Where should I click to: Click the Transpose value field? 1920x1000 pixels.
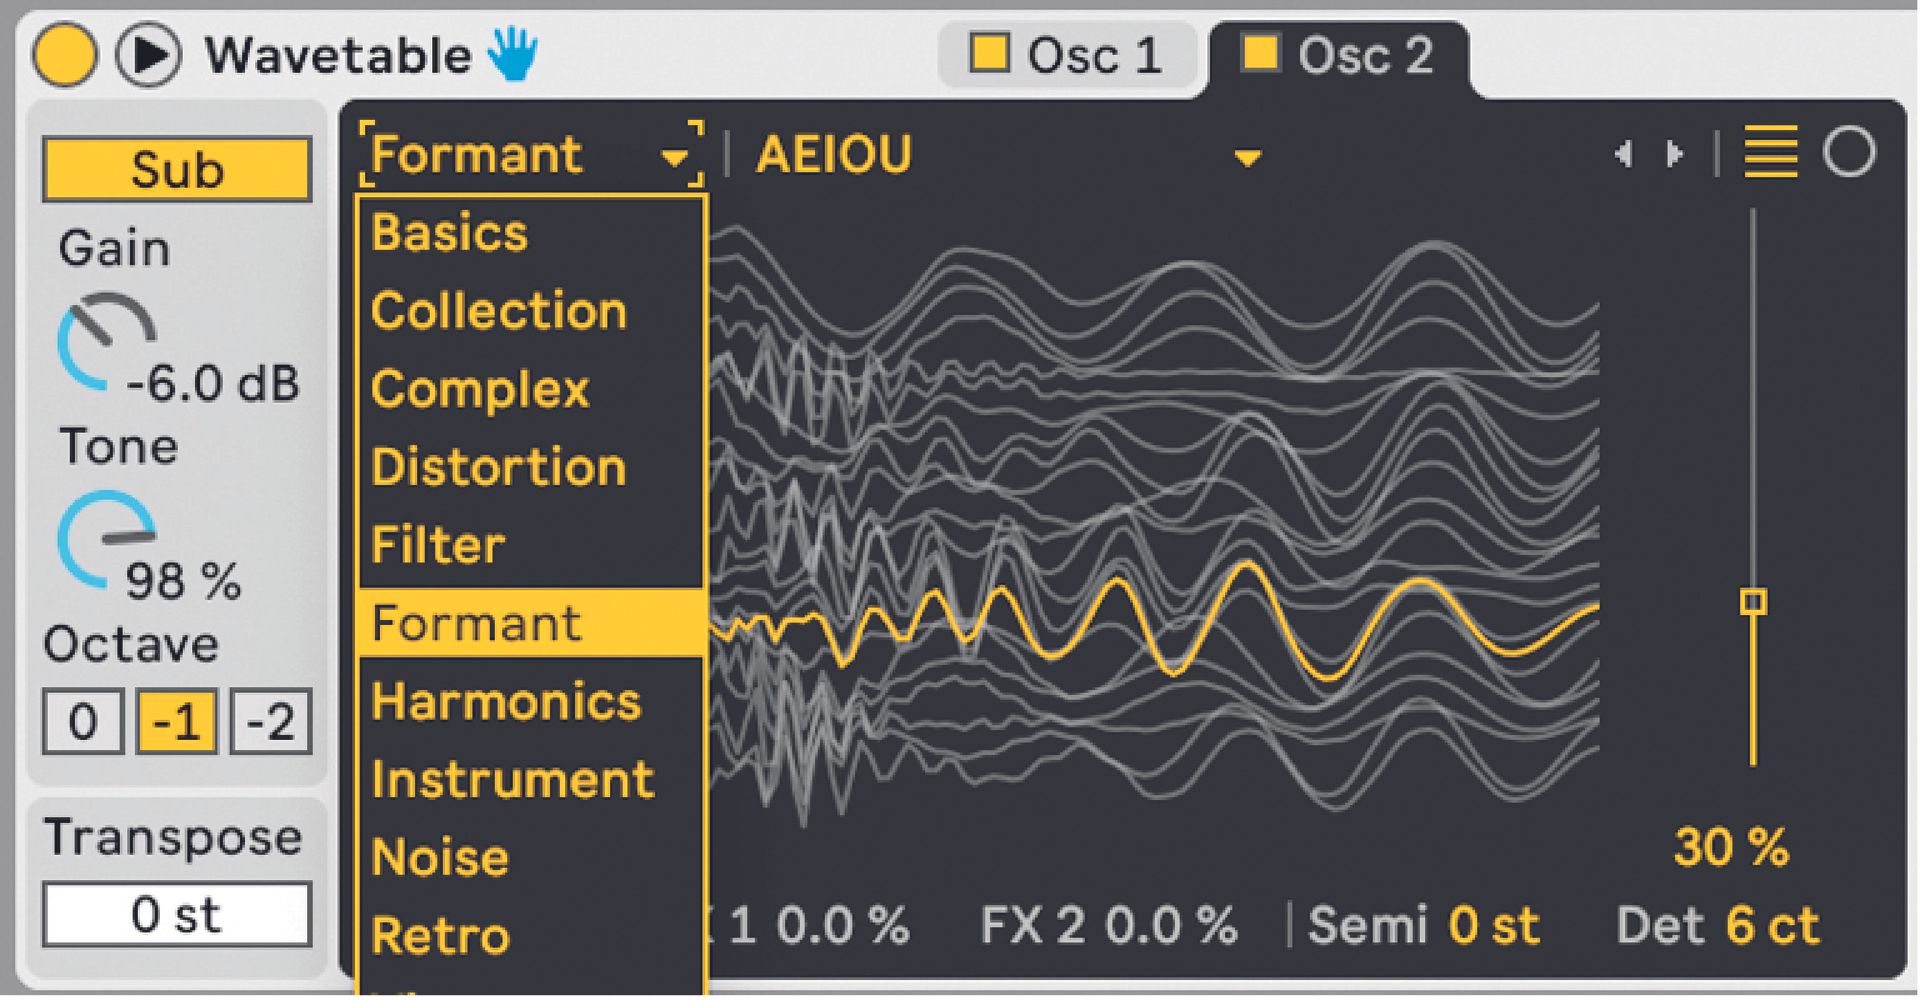tap(177, 912)
